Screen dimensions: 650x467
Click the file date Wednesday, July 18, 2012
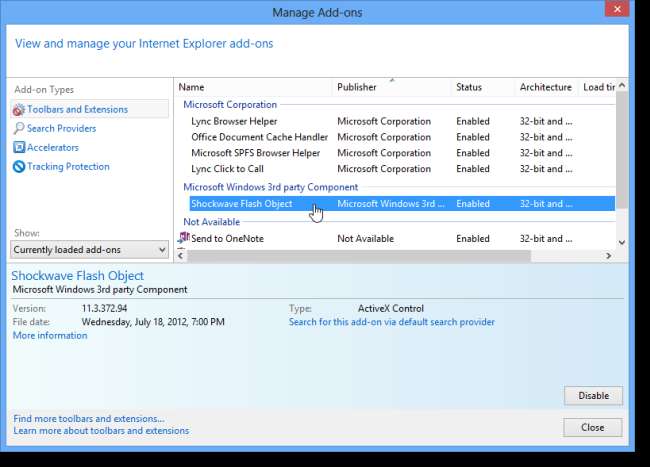[153, 322]
